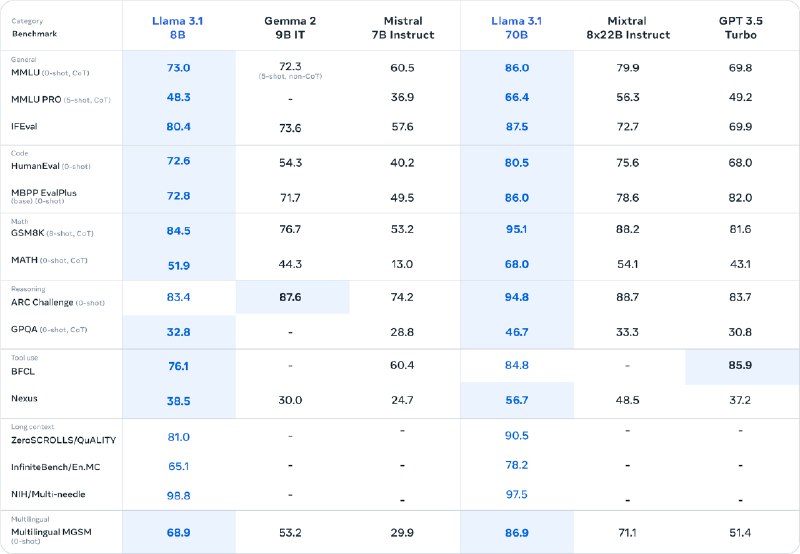Image resolution: width=800 pixels, height=554 pixels.
Task: Select the Gemma 2 9B IT header
Action: click(x=290, y=28)
